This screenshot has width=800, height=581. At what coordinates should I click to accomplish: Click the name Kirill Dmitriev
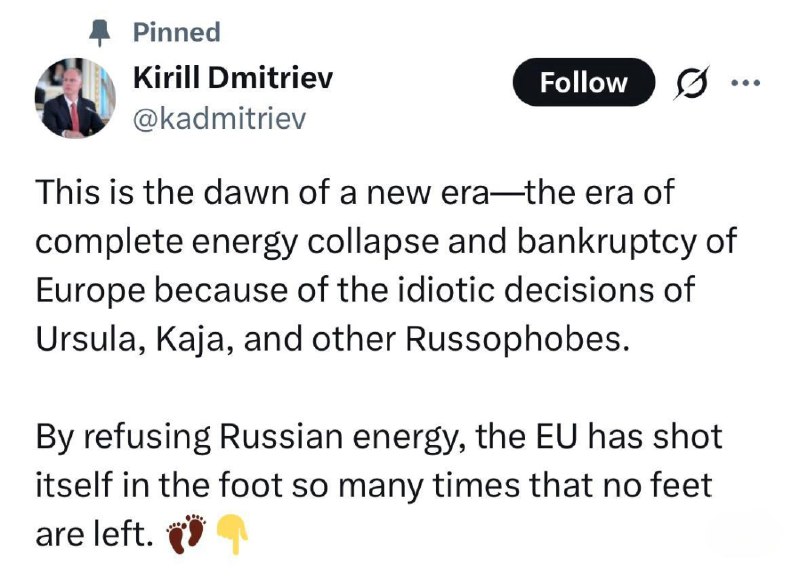(x=235, y=76)
